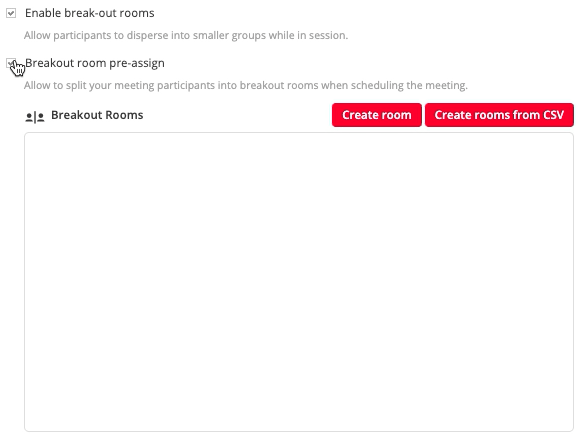Viewport: 580px width, 435px height.
Task: Click the 'Enable break-out rooms' label text
Action: [x=90, y=13]
